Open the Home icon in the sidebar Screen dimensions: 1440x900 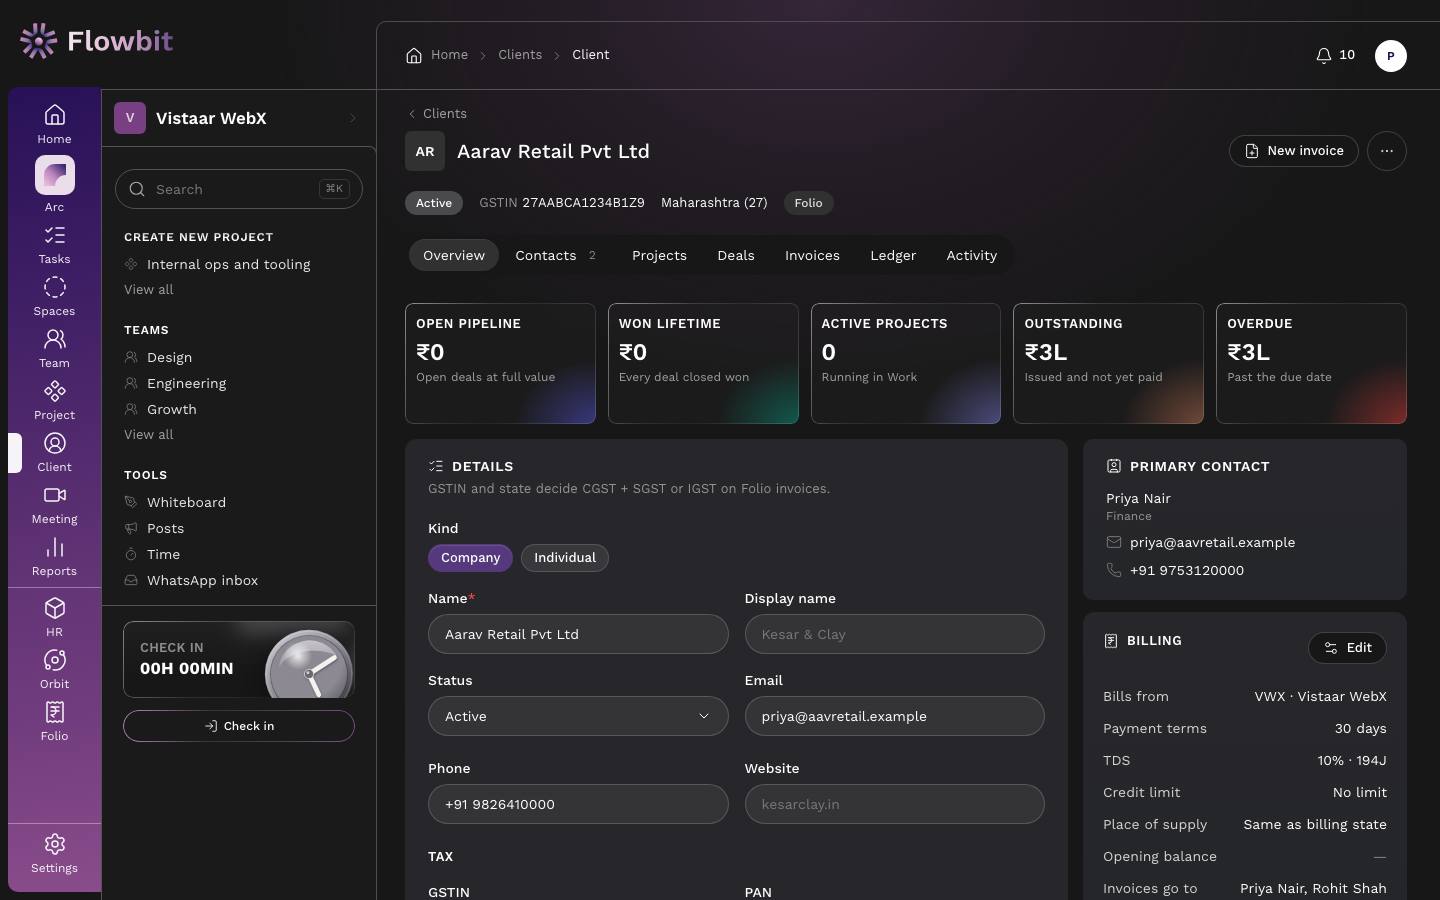tap(54, 124)
